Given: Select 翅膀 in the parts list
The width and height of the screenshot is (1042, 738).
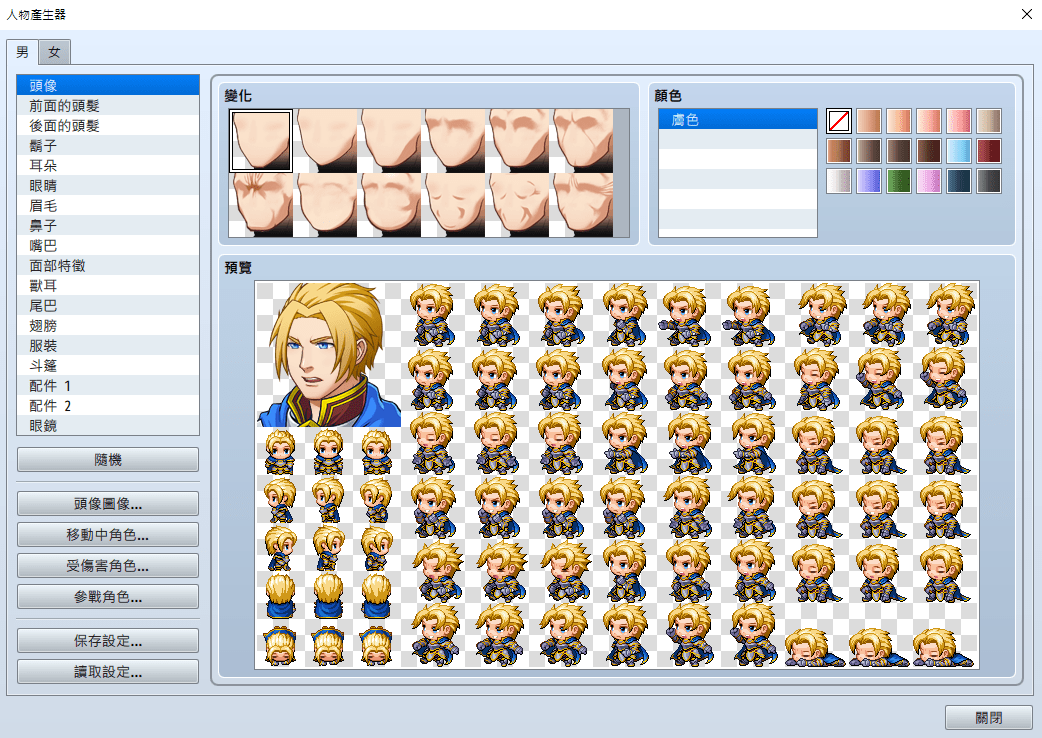Looking at the screenshot, I should 108,326.
